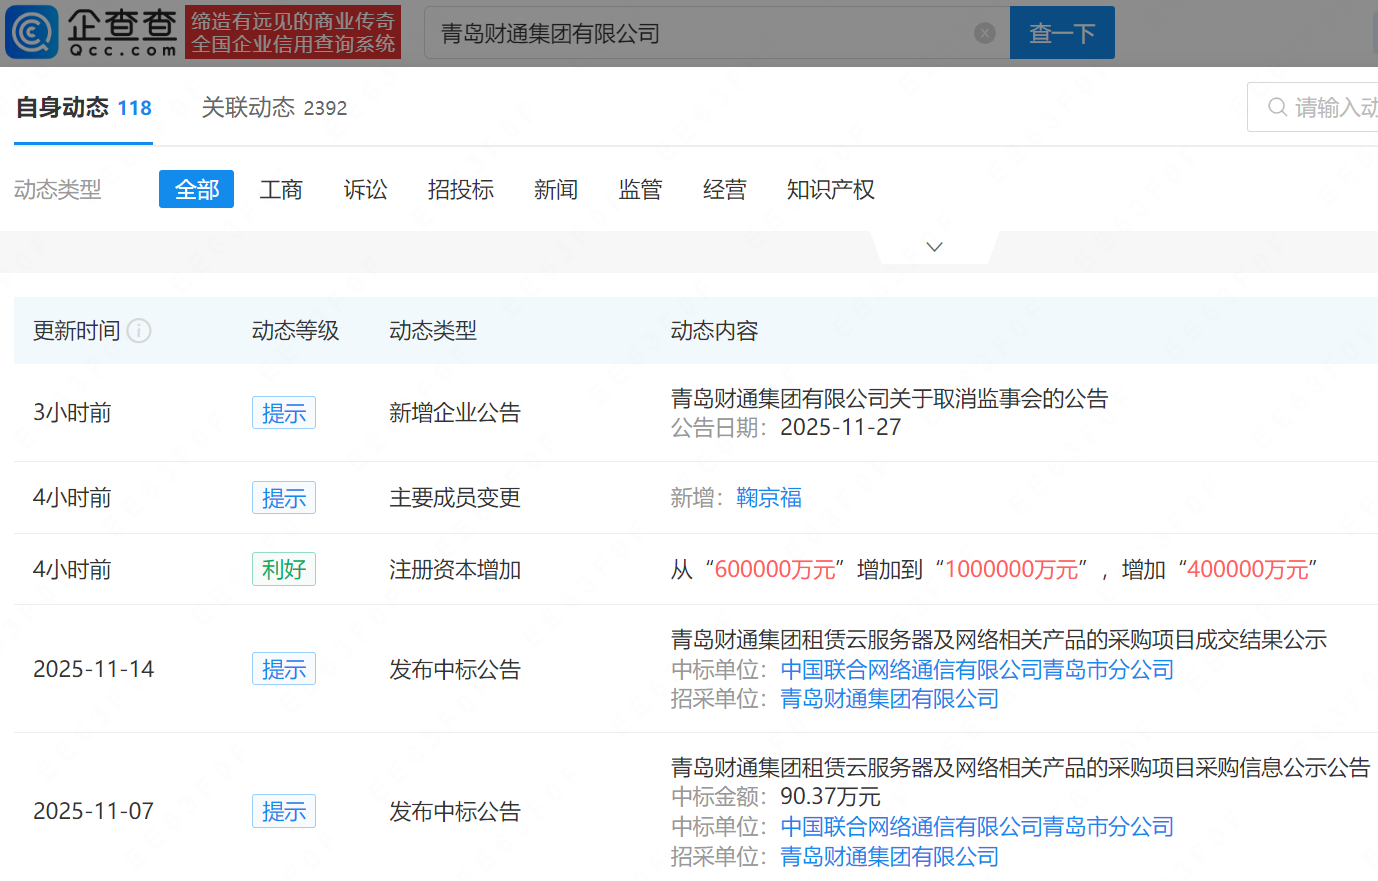Click the company name search input field
This screenshot has height=881, width=1378.
click(x=700, y=33)
